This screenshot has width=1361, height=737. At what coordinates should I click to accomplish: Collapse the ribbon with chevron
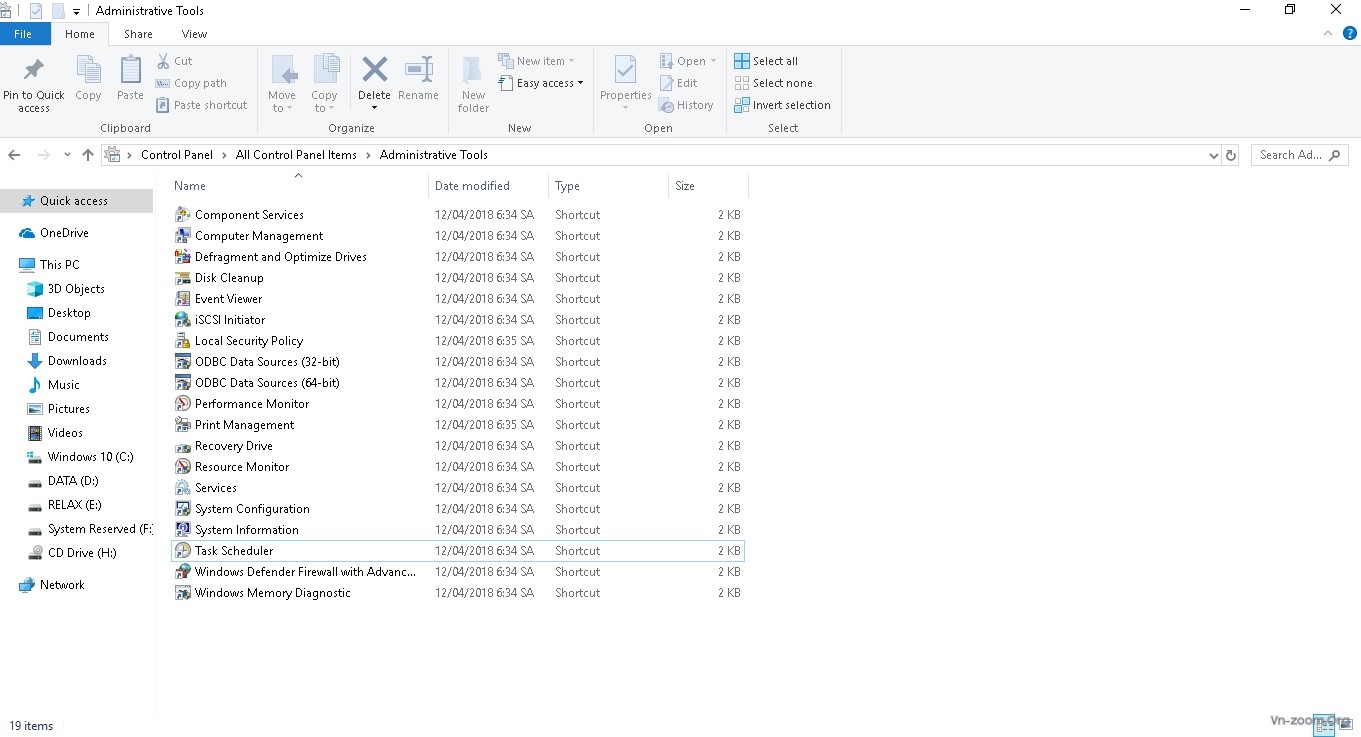click(x=1329, y=33)
